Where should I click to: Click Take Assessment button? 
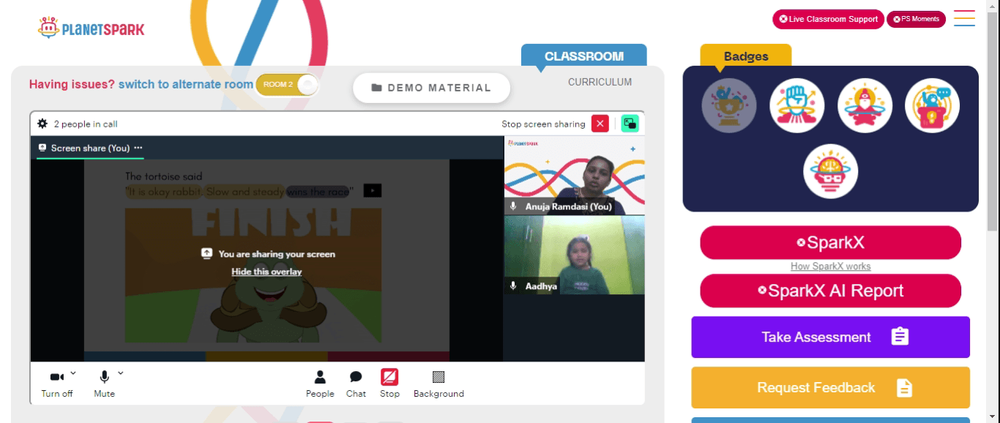click(x=830, y=337)
